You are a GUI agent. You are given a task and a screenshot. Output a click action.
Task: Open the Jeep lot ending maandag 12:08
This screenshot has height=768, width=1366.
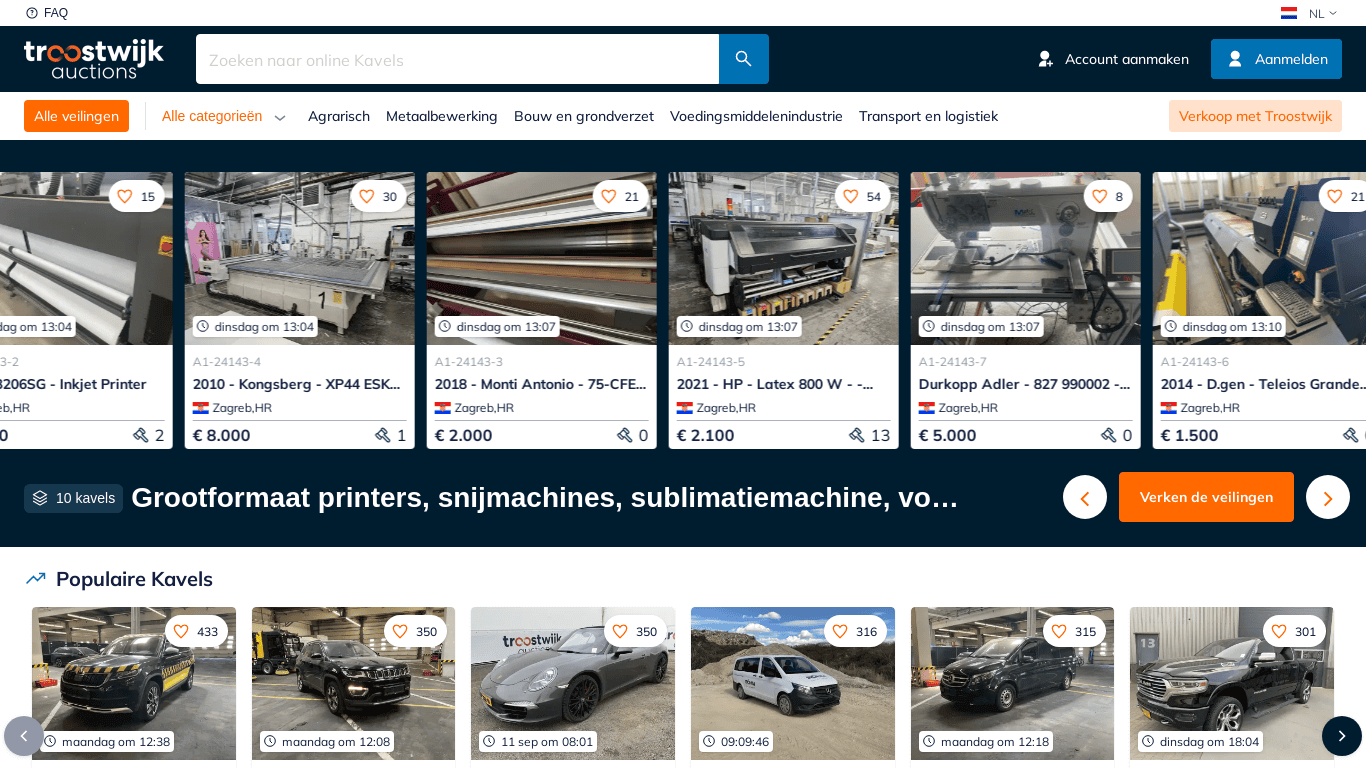point(353,684)
